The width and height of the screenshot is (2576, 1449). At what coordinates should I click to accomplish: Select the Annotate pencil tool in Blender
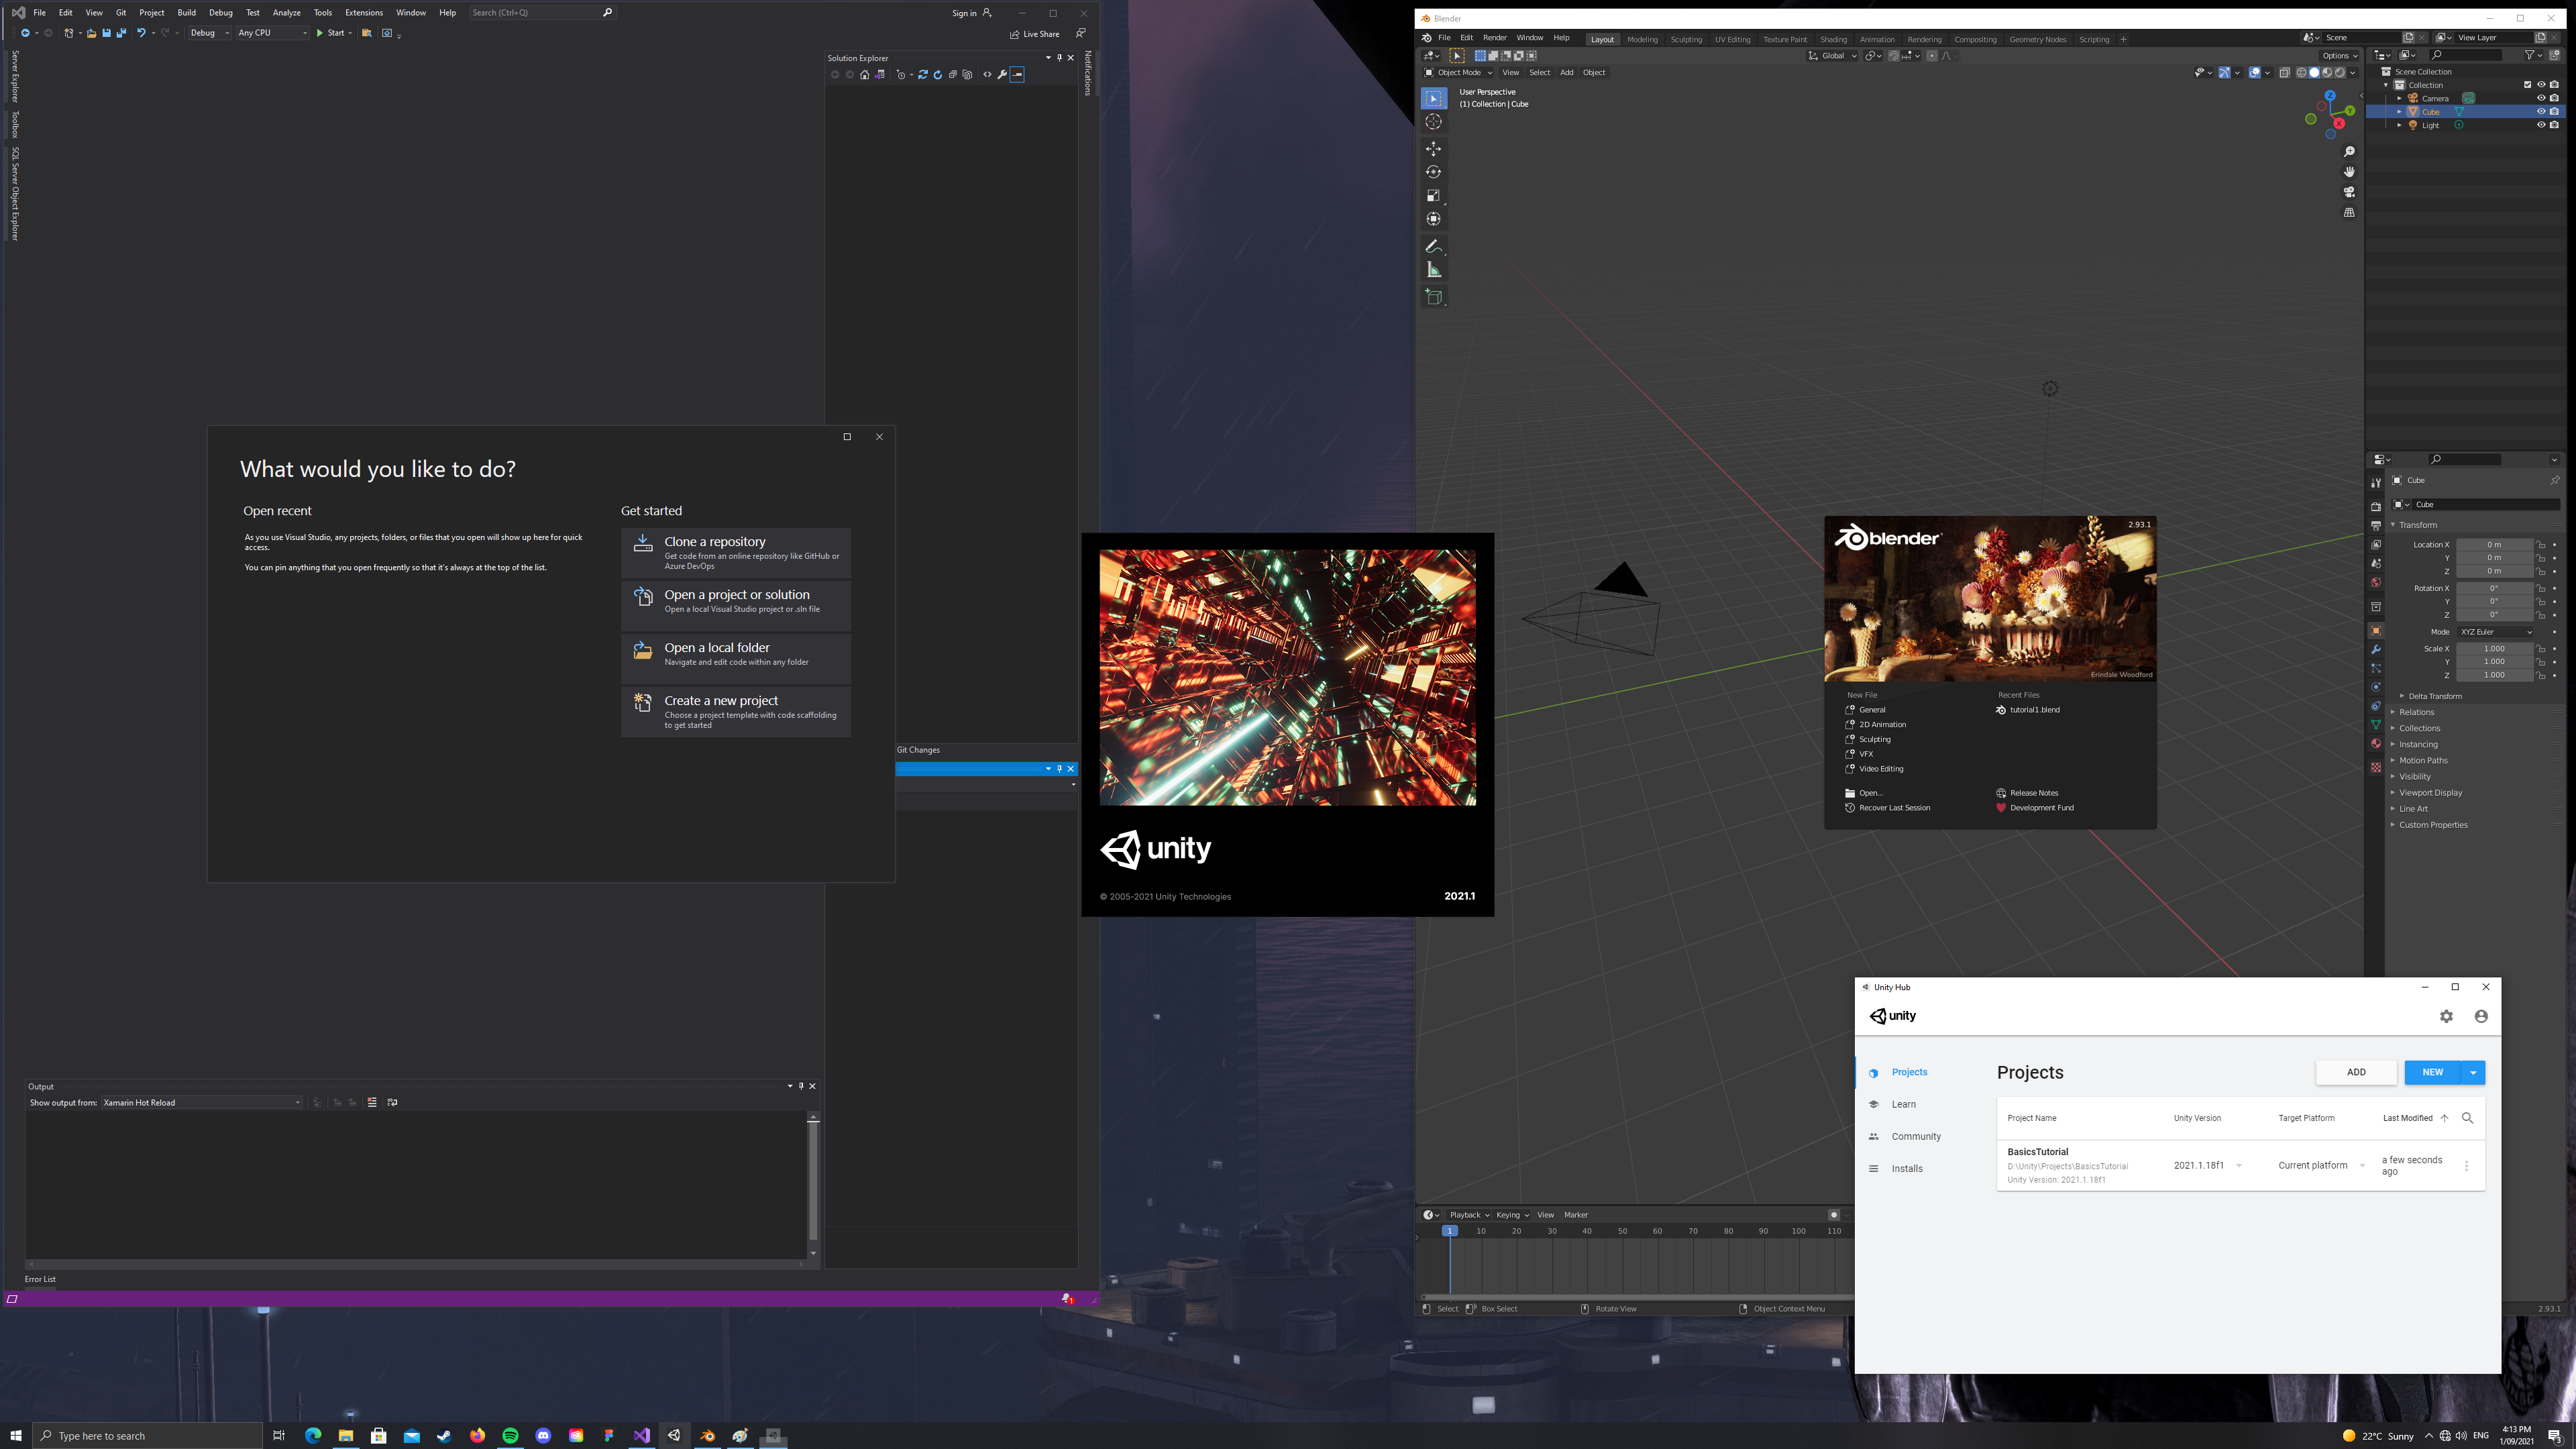pyautogui.click(x=1433, y=246)
